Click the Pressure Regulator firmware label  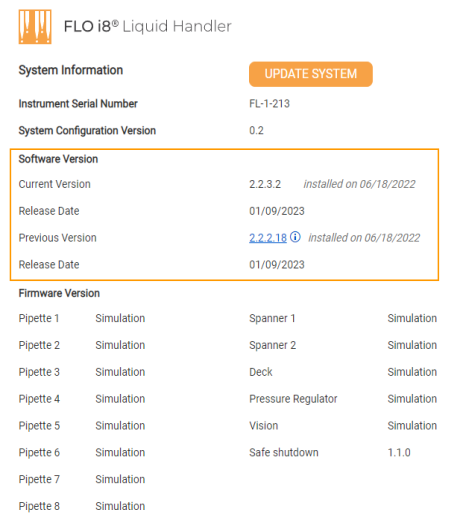293,399
